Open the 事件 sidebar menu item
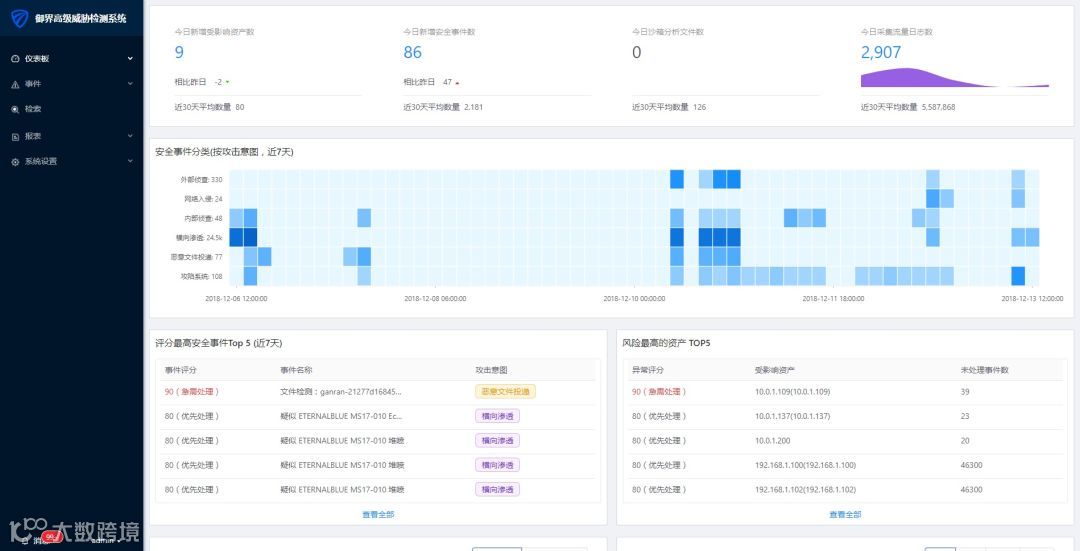This screenshot has width=1080, height=551. pyautogui.click(x=72, y=84)
